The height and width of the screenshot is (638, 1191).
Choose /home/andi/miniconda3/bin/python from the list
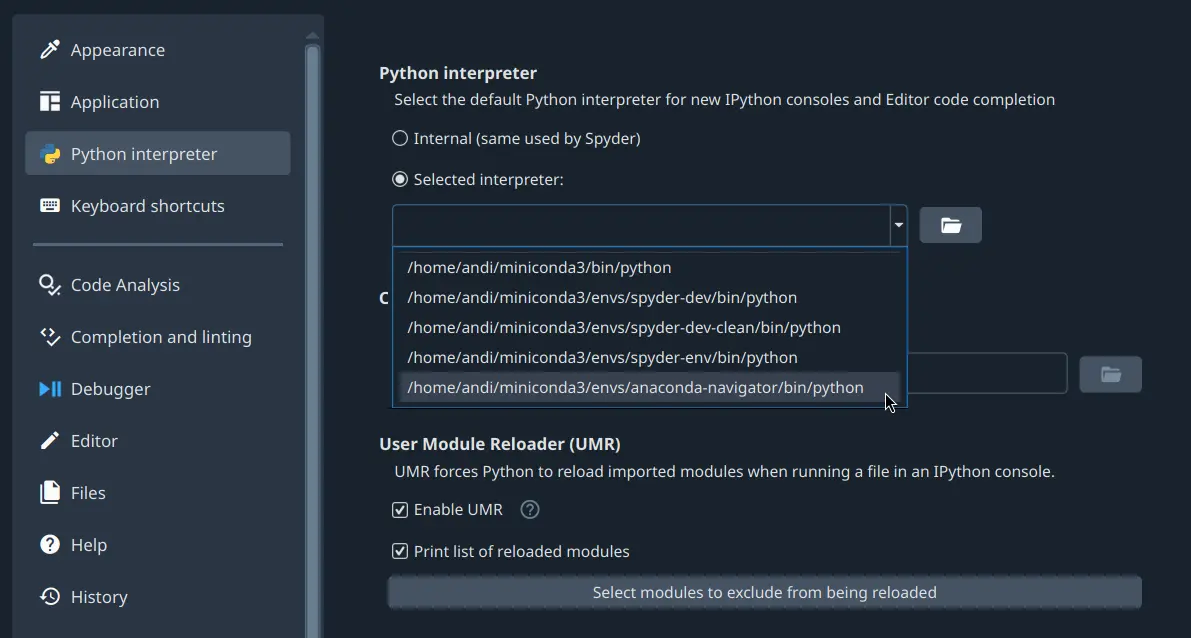tap(649, 267)
